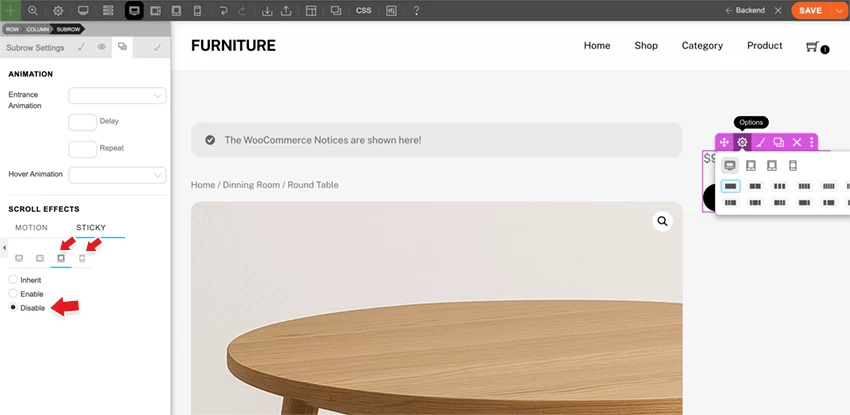Open more actions dots on purple bar
This screenshot has width=850, height=415.
(x=812, y=142)
